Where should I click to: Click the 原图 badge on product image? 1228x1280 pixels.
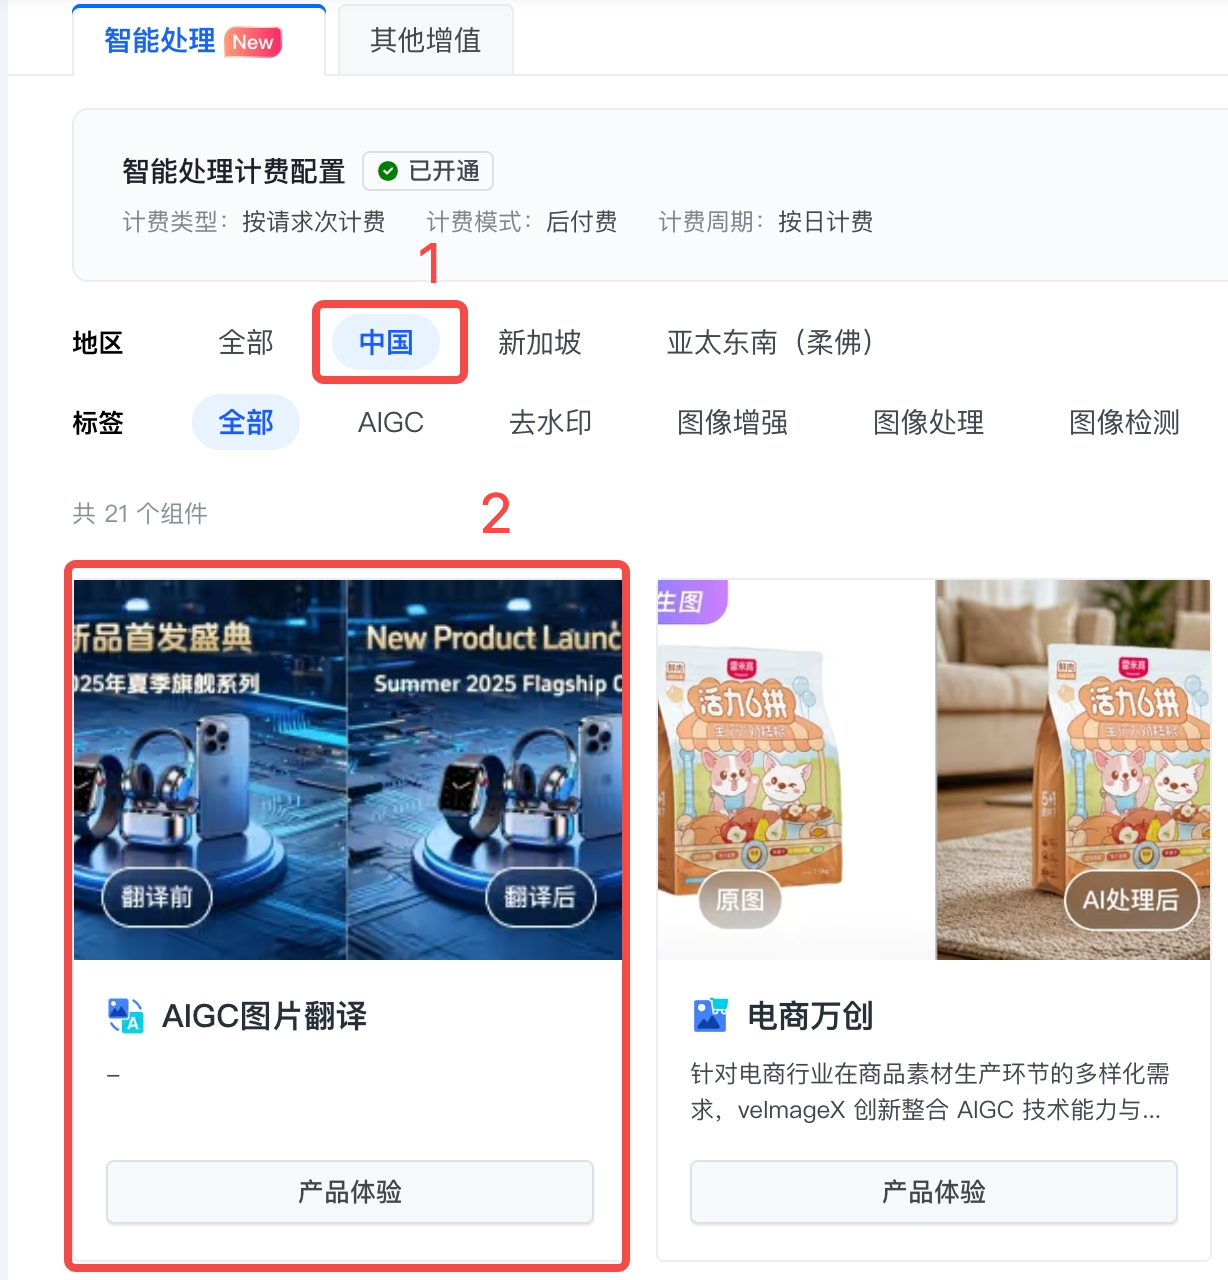740,900
